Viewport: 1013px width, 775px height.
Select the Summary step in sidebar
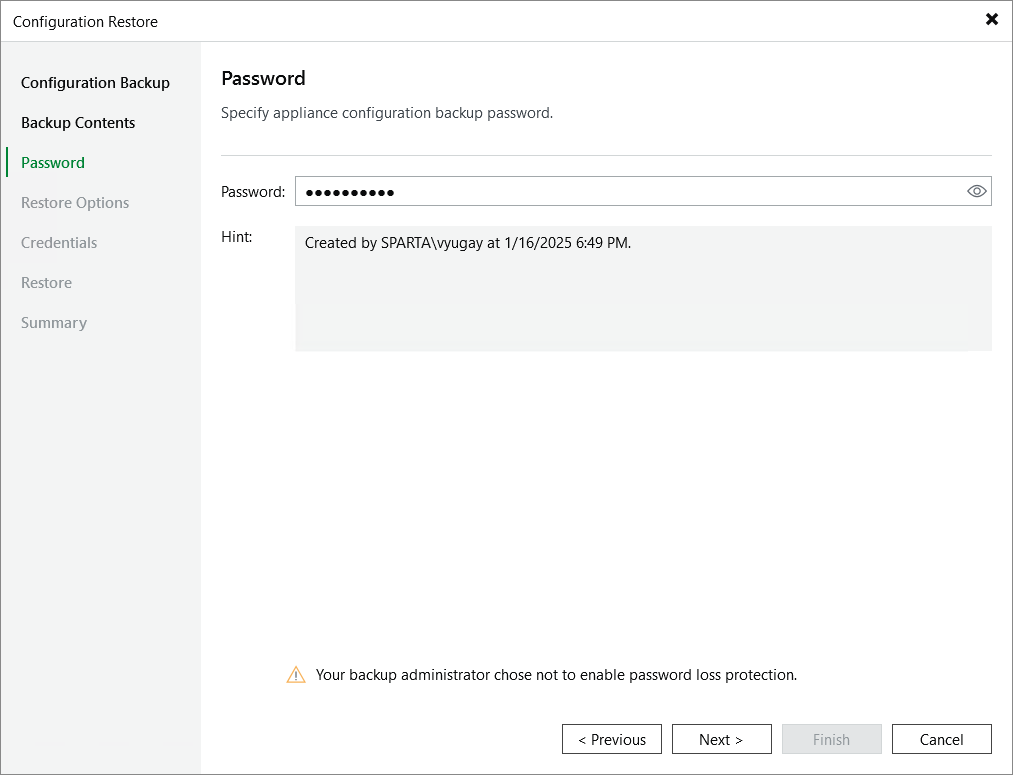click(53, 322)
